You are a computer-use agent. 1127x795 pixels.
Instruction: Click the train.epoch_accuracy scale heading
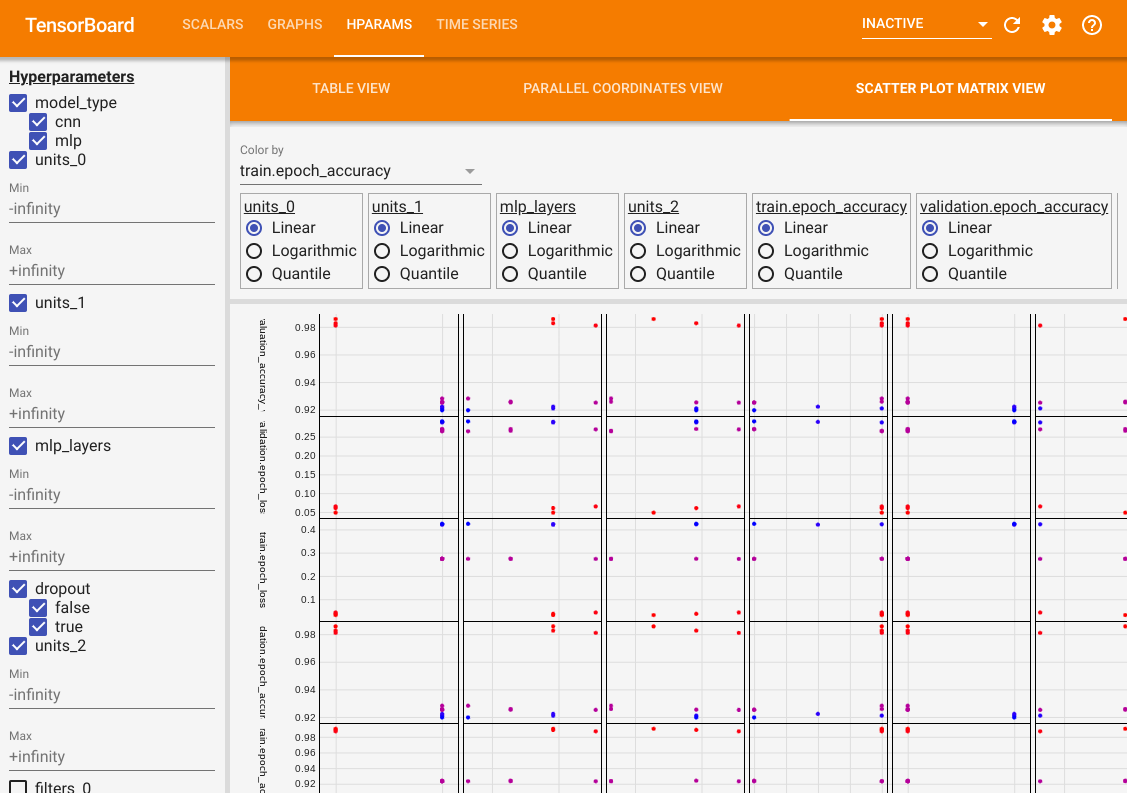point(831,207)
